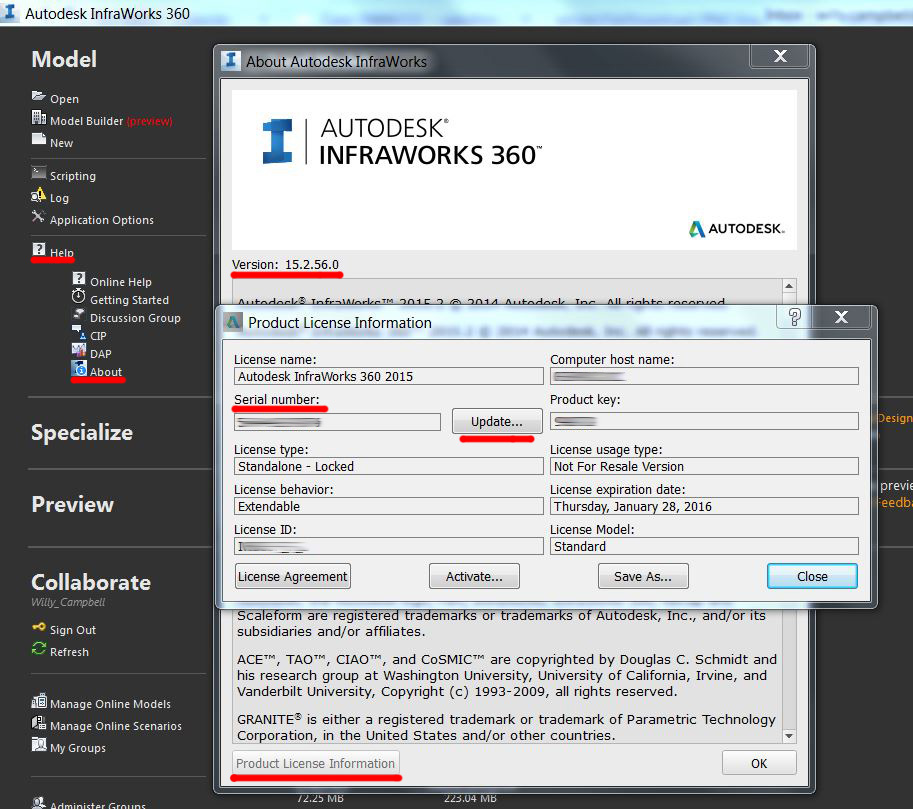This screenshot has height=809, width=913.
Task: Click the DAP chart icon
Action: pos(79,350)
